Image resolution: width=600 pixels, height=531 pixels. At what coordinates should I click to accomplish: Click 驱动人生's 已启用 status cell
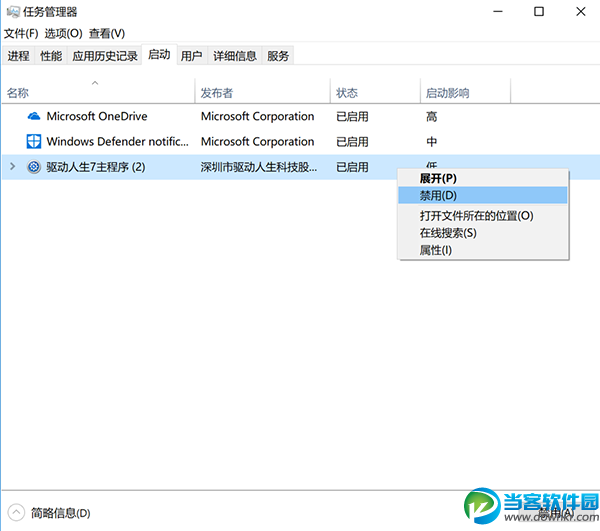pyautogui.click(x=352, y=167)
